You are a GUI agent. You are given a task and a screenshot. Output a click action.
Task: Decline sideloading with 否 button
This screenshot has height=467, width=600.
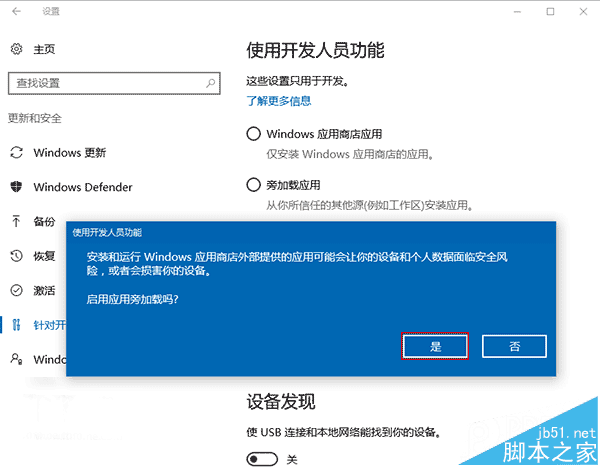[x=514, y=346]
